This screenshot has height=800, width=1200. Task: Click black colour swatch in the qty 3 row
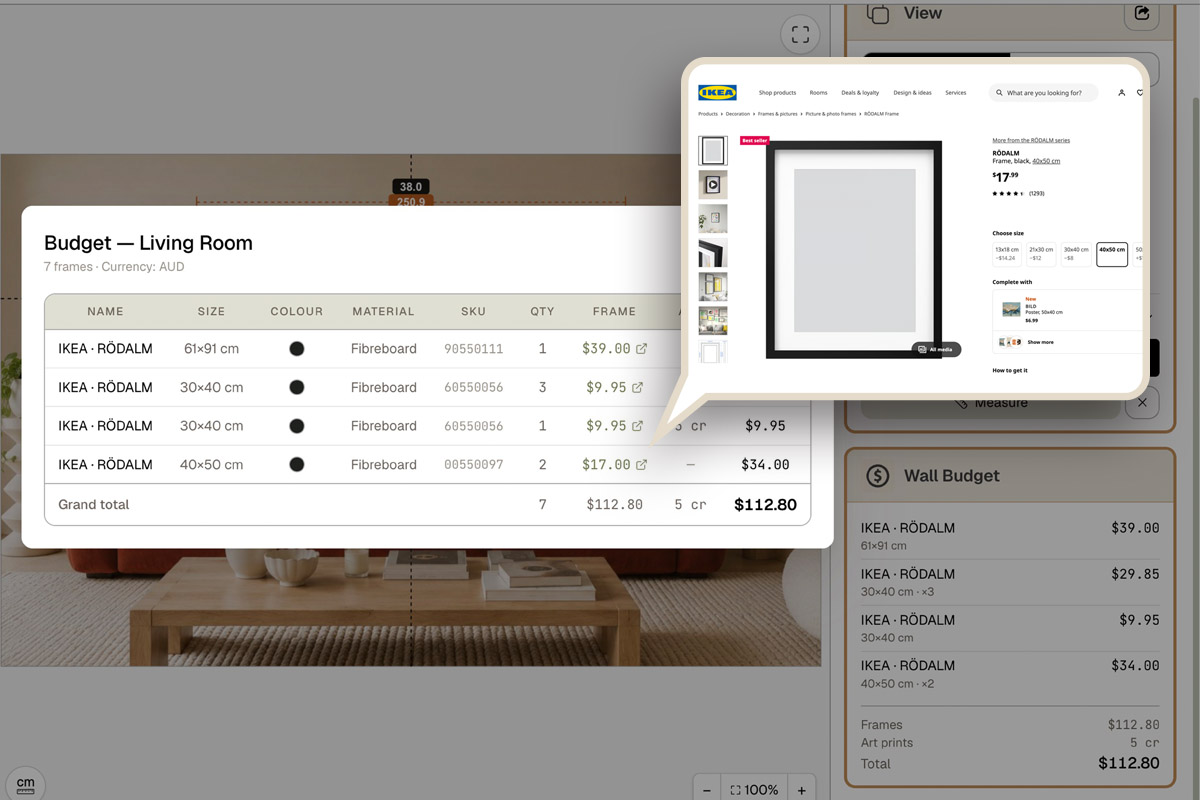pos(297,387)
